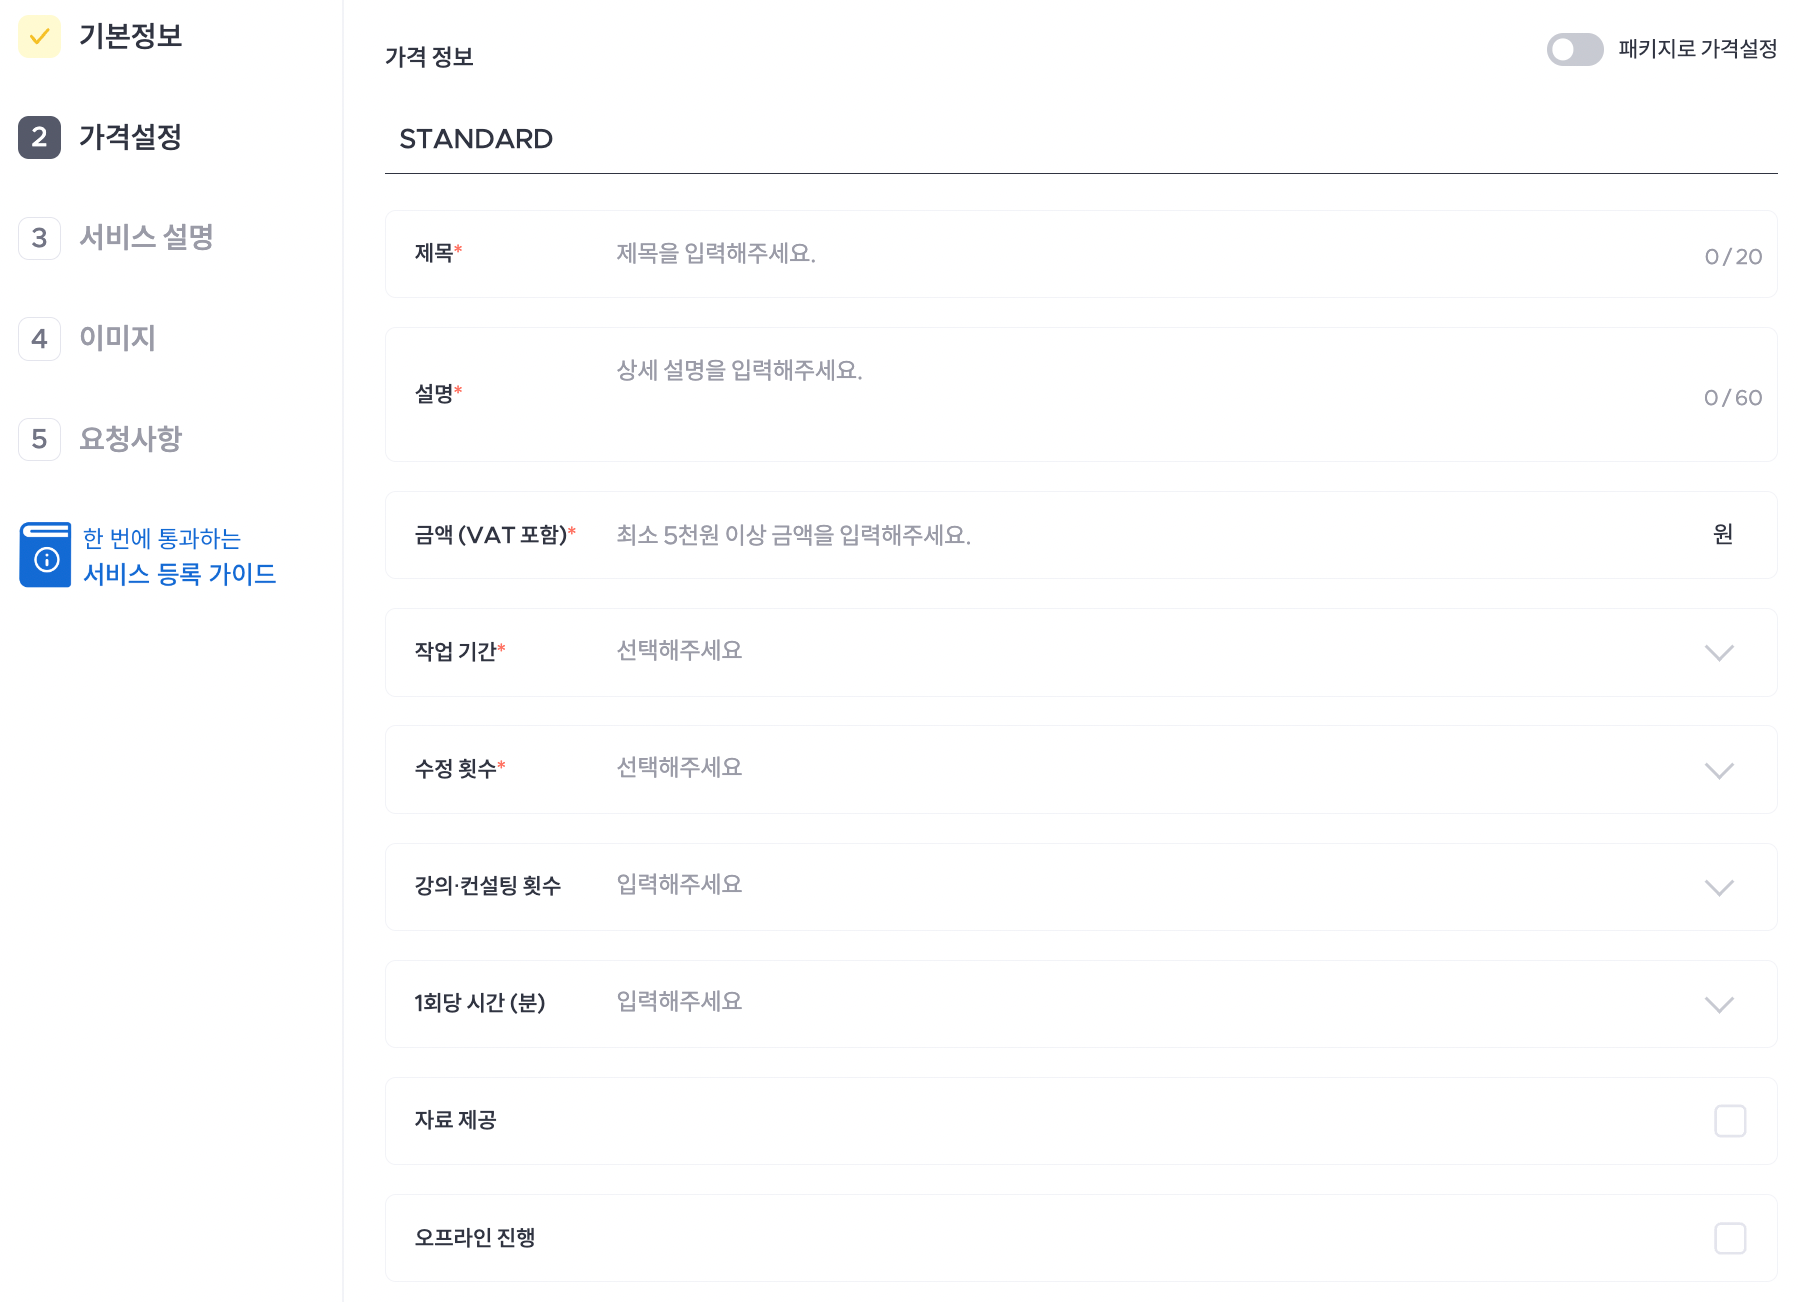Expand the 강의·컨설팅 횟수 dropdown chevron

tap(1719, 887)
